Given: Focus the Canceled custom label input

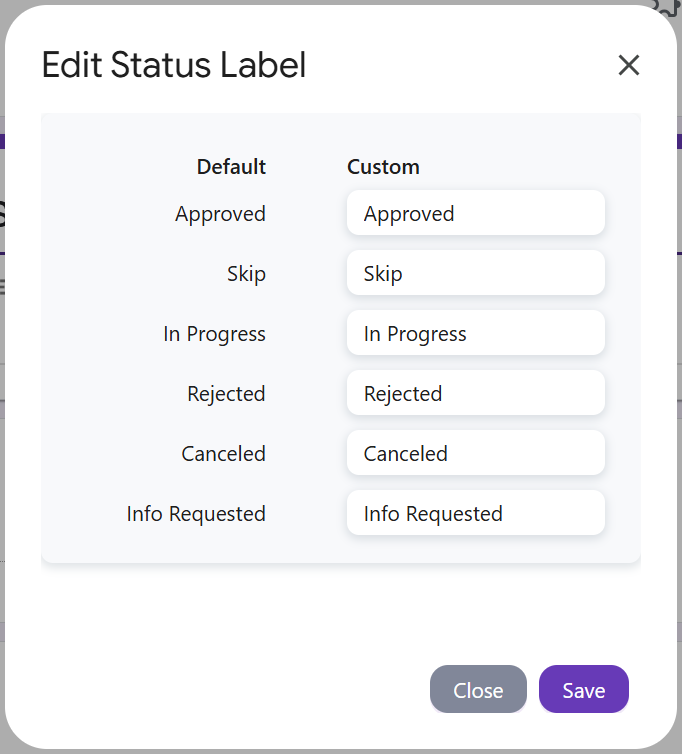Looking at the screenshot, I should (476, 453).
